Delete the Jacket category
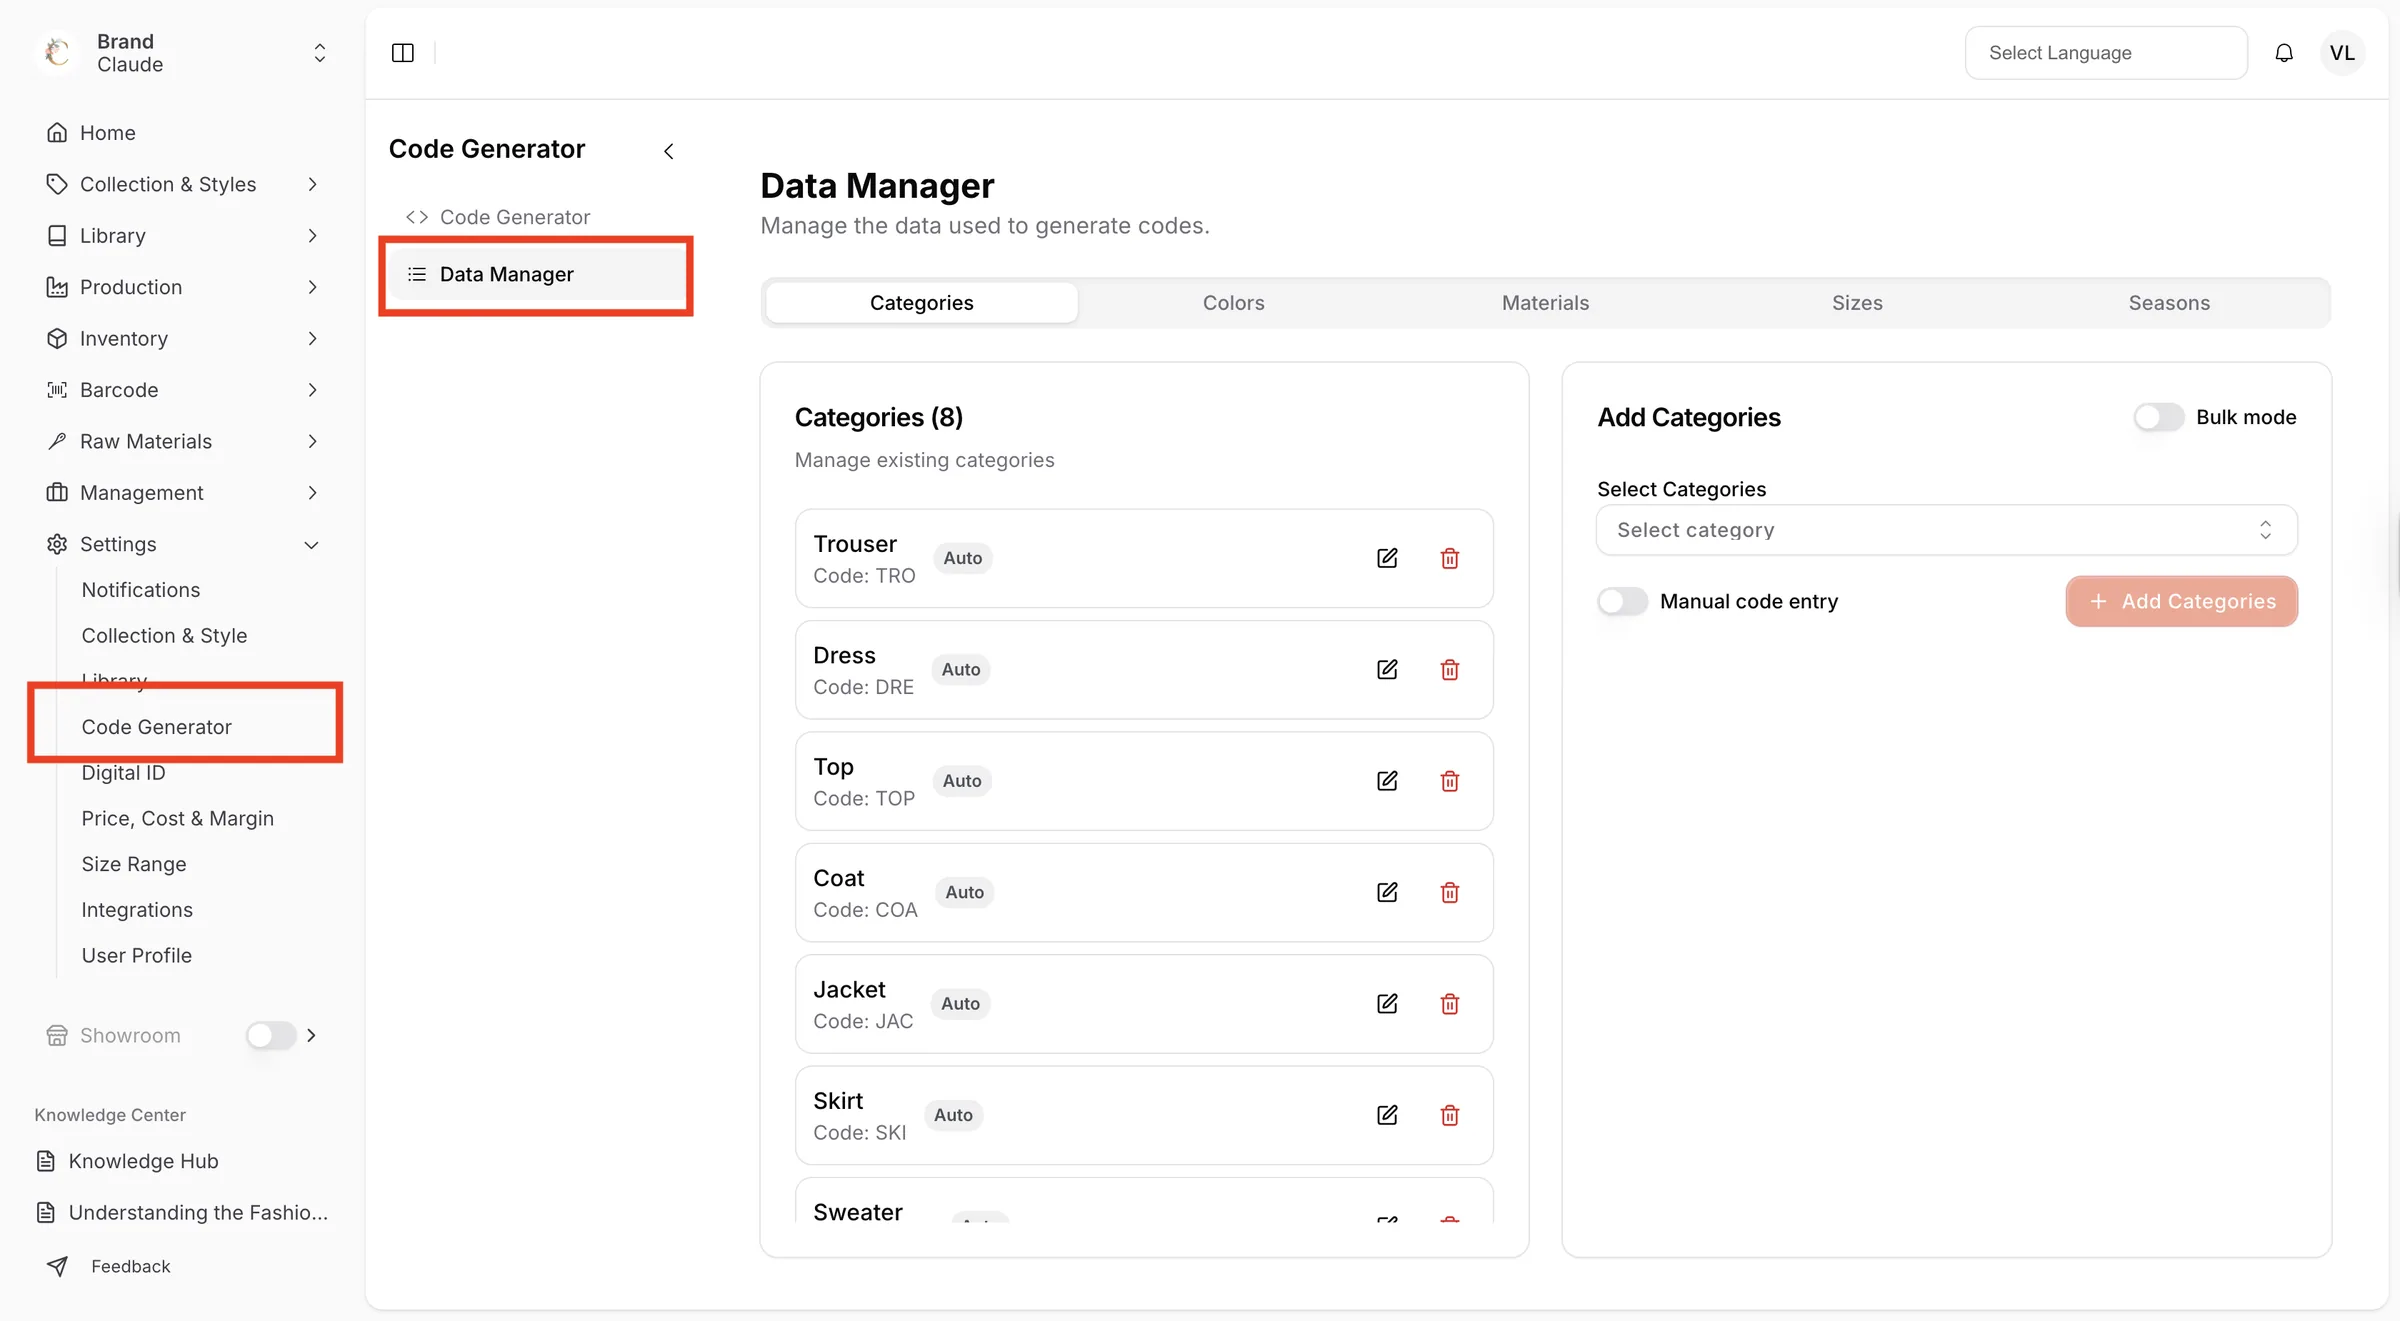Screen dimensions: 2400x1321 (x=1450, y=1003)
